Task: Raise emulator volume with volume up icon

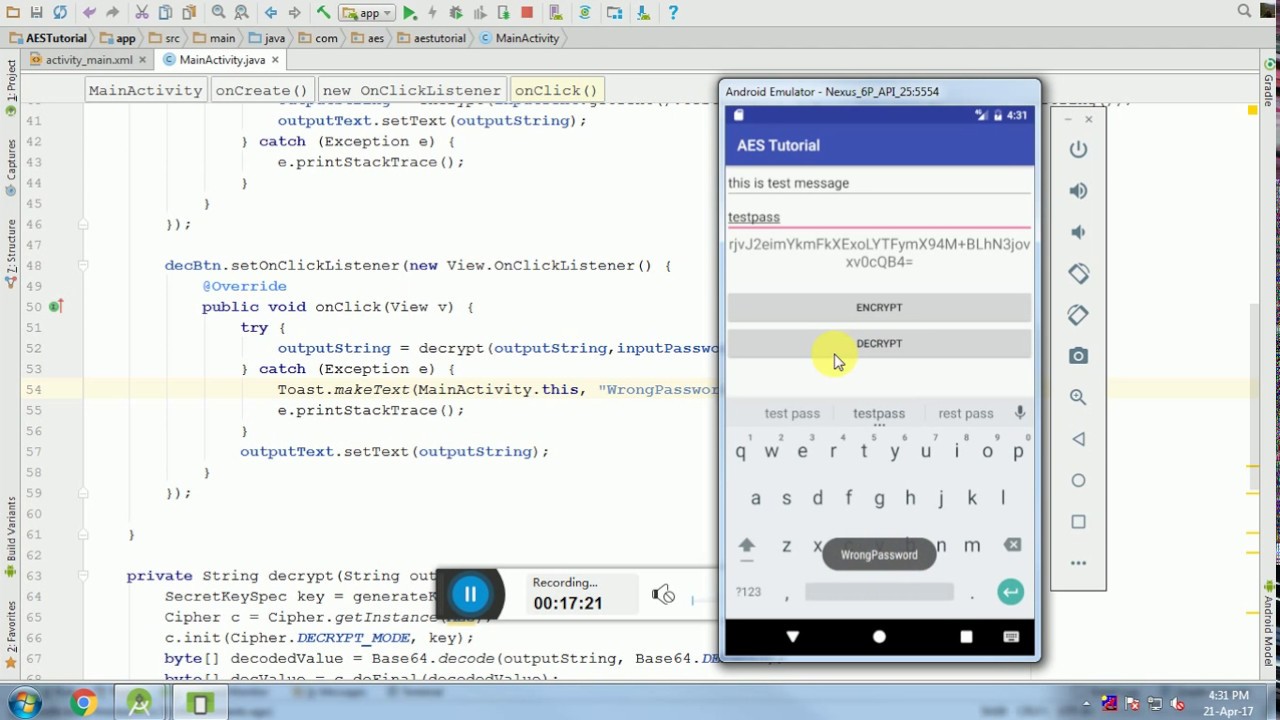Action: tap(1078, 190)
